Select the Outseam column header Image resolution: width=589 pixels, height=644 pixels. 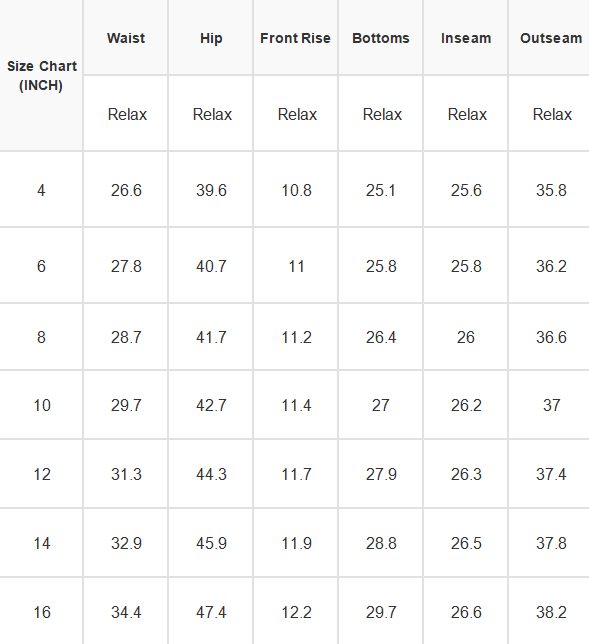point(551,38)
